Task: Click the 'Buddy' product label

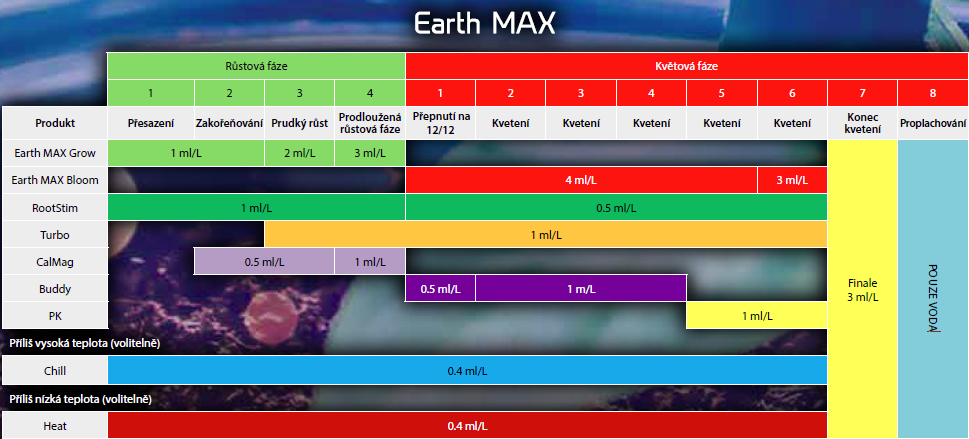Action: point(55,289)
